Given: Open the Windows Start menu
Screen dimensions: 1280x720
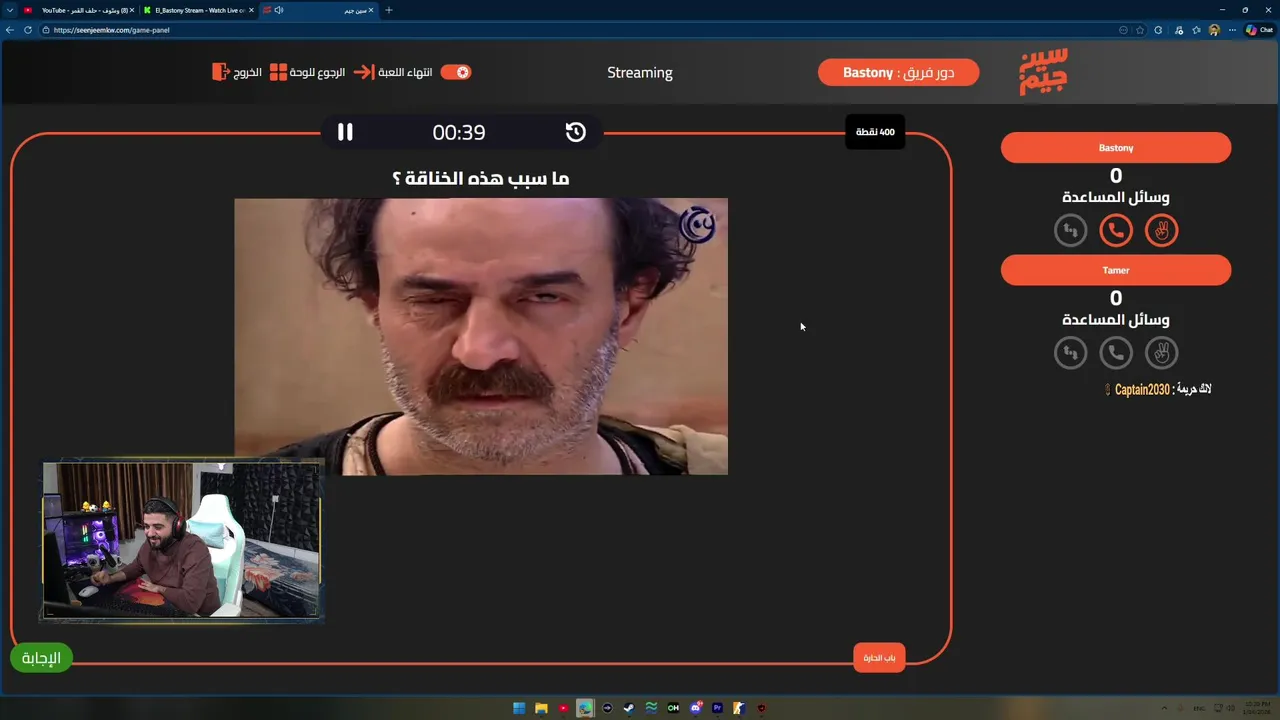Looking at the screenshot, I should (x=519, y=708).
